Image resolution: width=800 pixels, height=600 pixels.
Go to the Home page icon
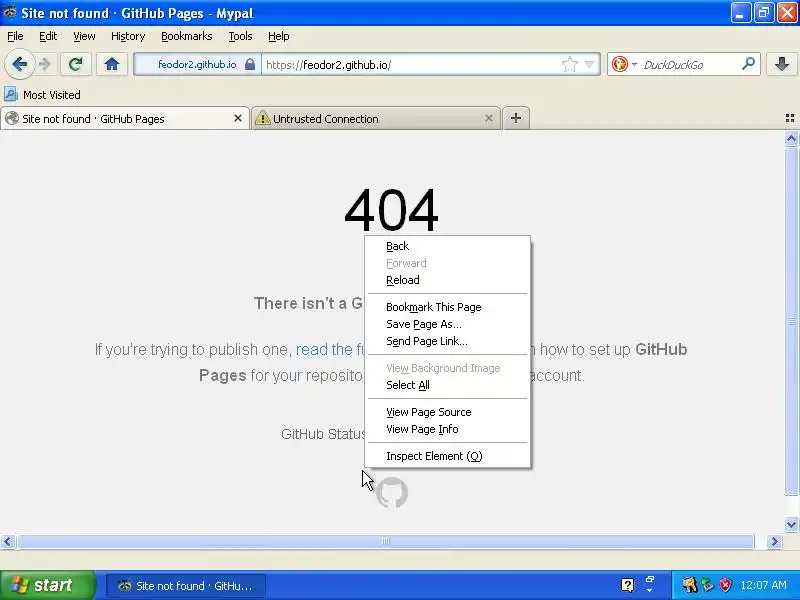coord(112,64)
